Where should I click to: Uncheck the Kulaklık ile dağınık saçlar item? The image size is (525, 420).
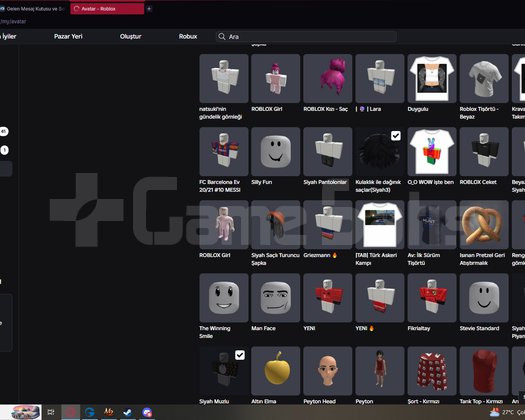pos(396,136)
